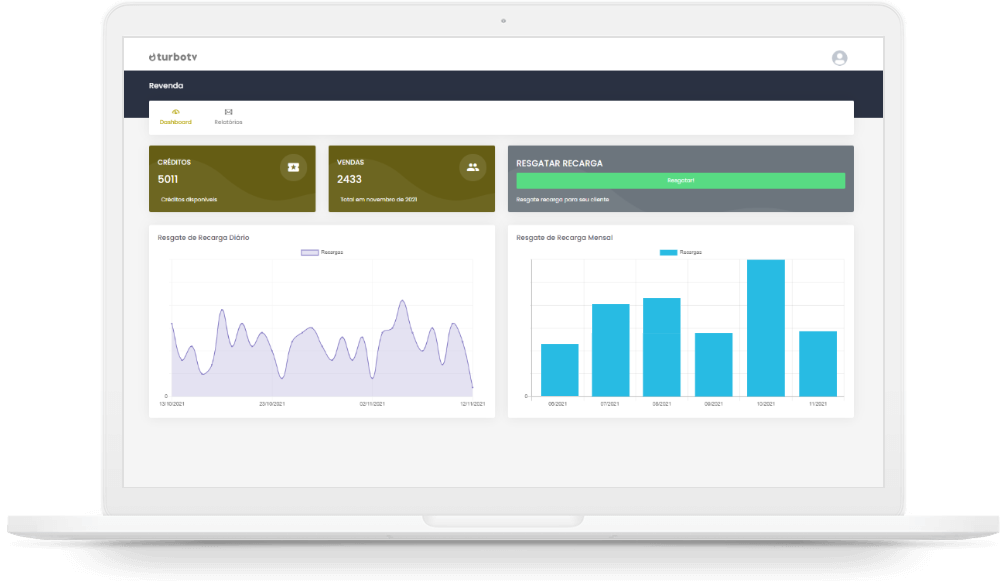Open the user profile avatar menu
This screenshot has height=581, width=1008.
839,58
